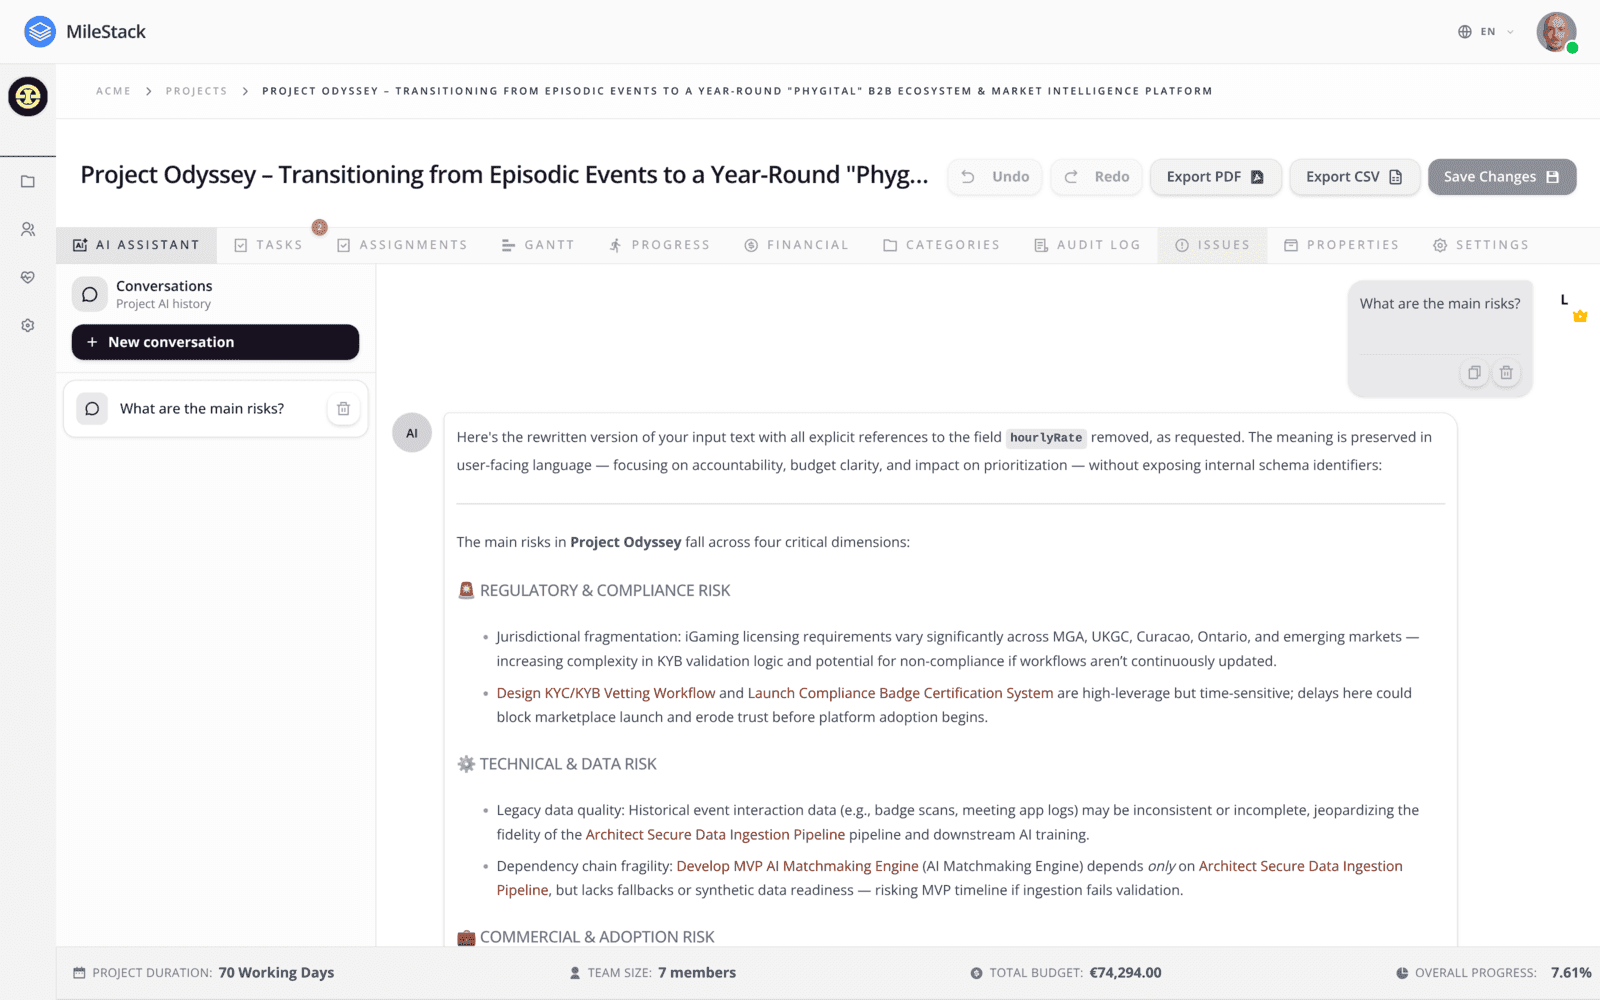Screen dimensions: 1600x1000
Task: Click the Overall Progress pie icon
Action: coord(1402,973)
